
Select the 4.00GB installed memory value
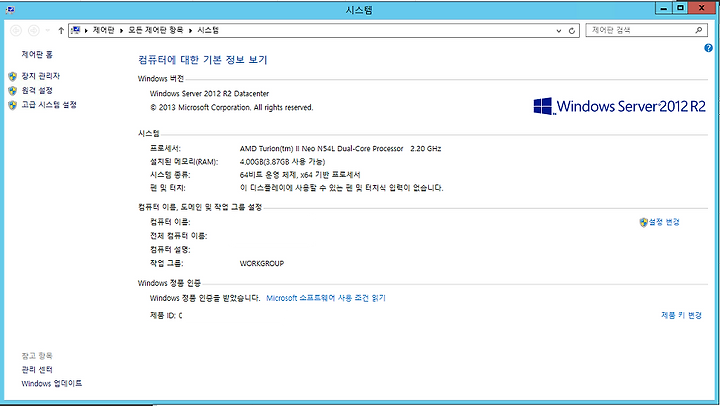pos(282,162)
